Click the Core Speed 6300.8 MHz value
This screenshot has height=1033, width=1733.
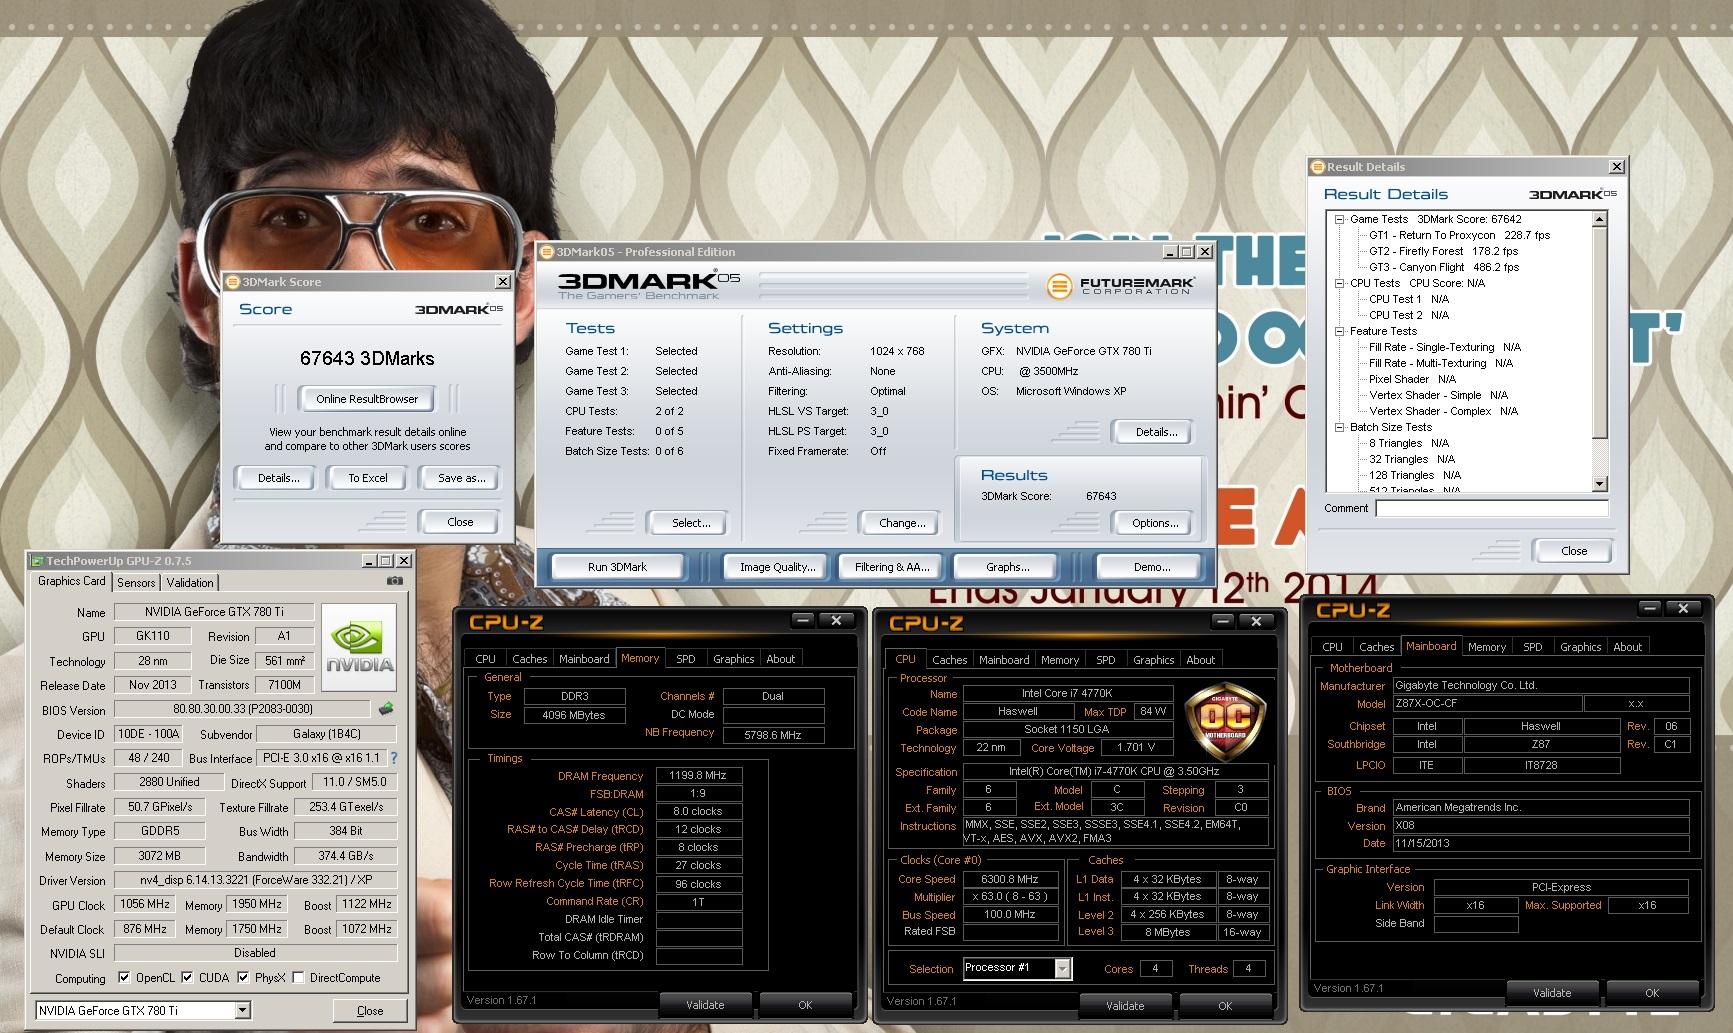tap(1011, 880)
